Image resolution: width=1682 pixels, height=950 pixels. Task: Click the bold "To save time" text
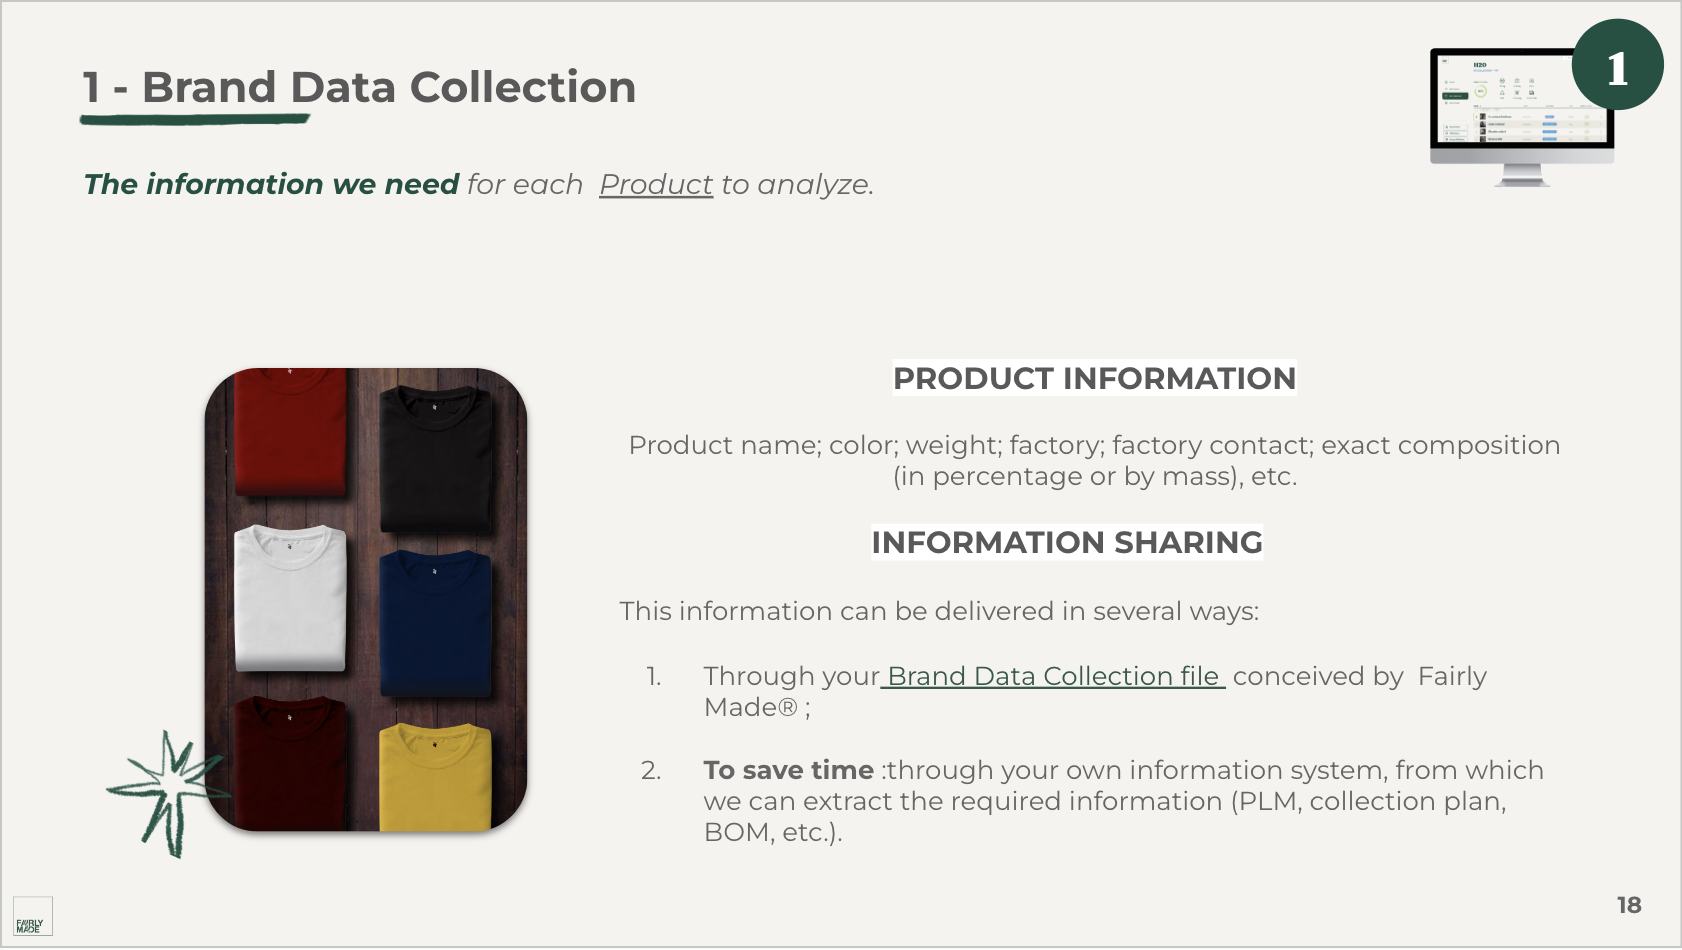[788, 770]
